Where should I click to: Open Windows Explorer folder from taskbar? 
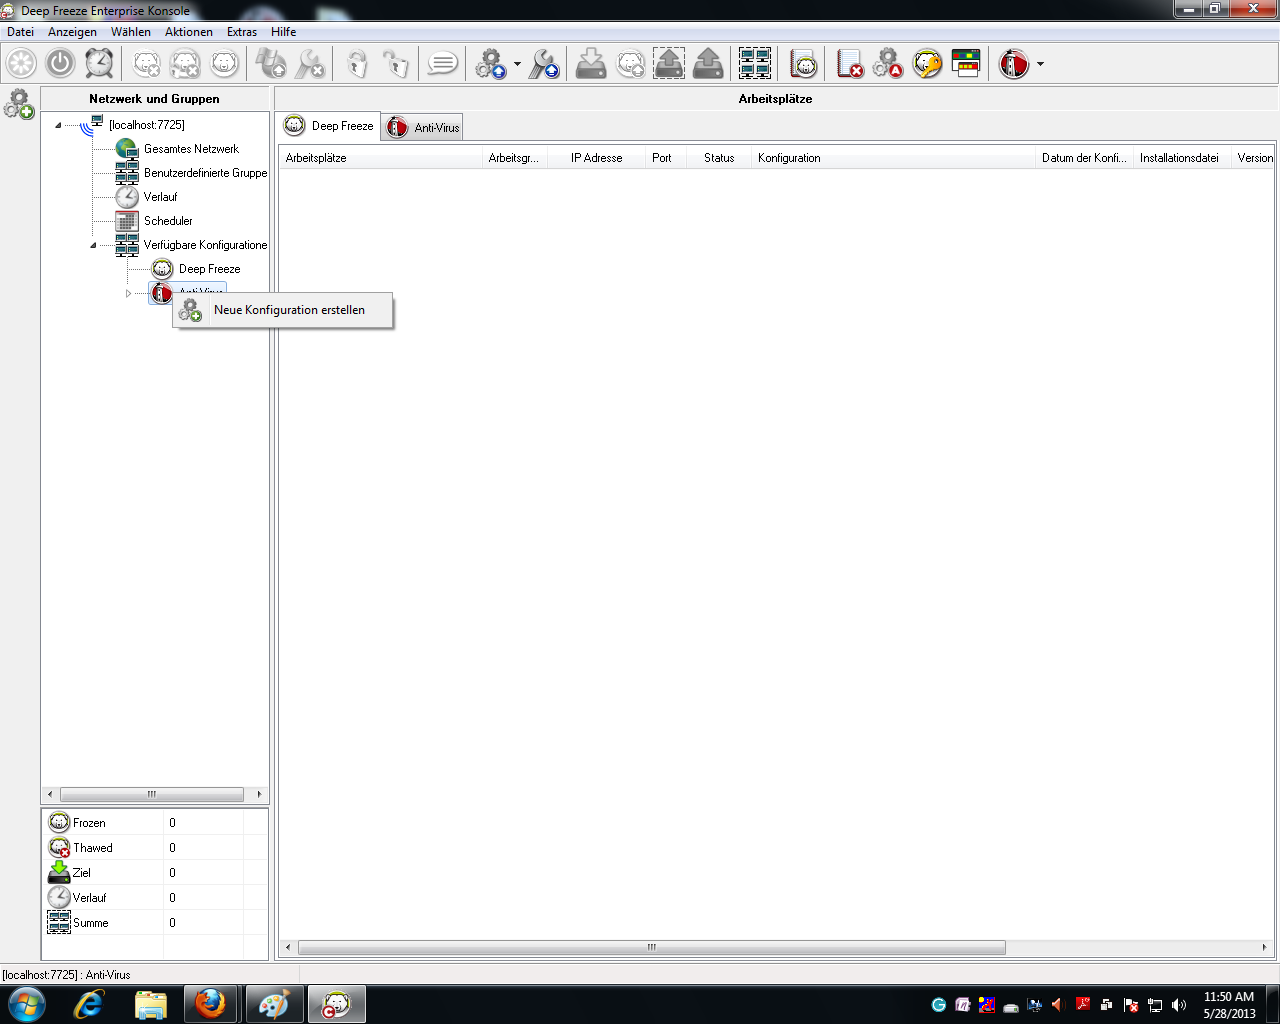click(x=150, y=1004)
